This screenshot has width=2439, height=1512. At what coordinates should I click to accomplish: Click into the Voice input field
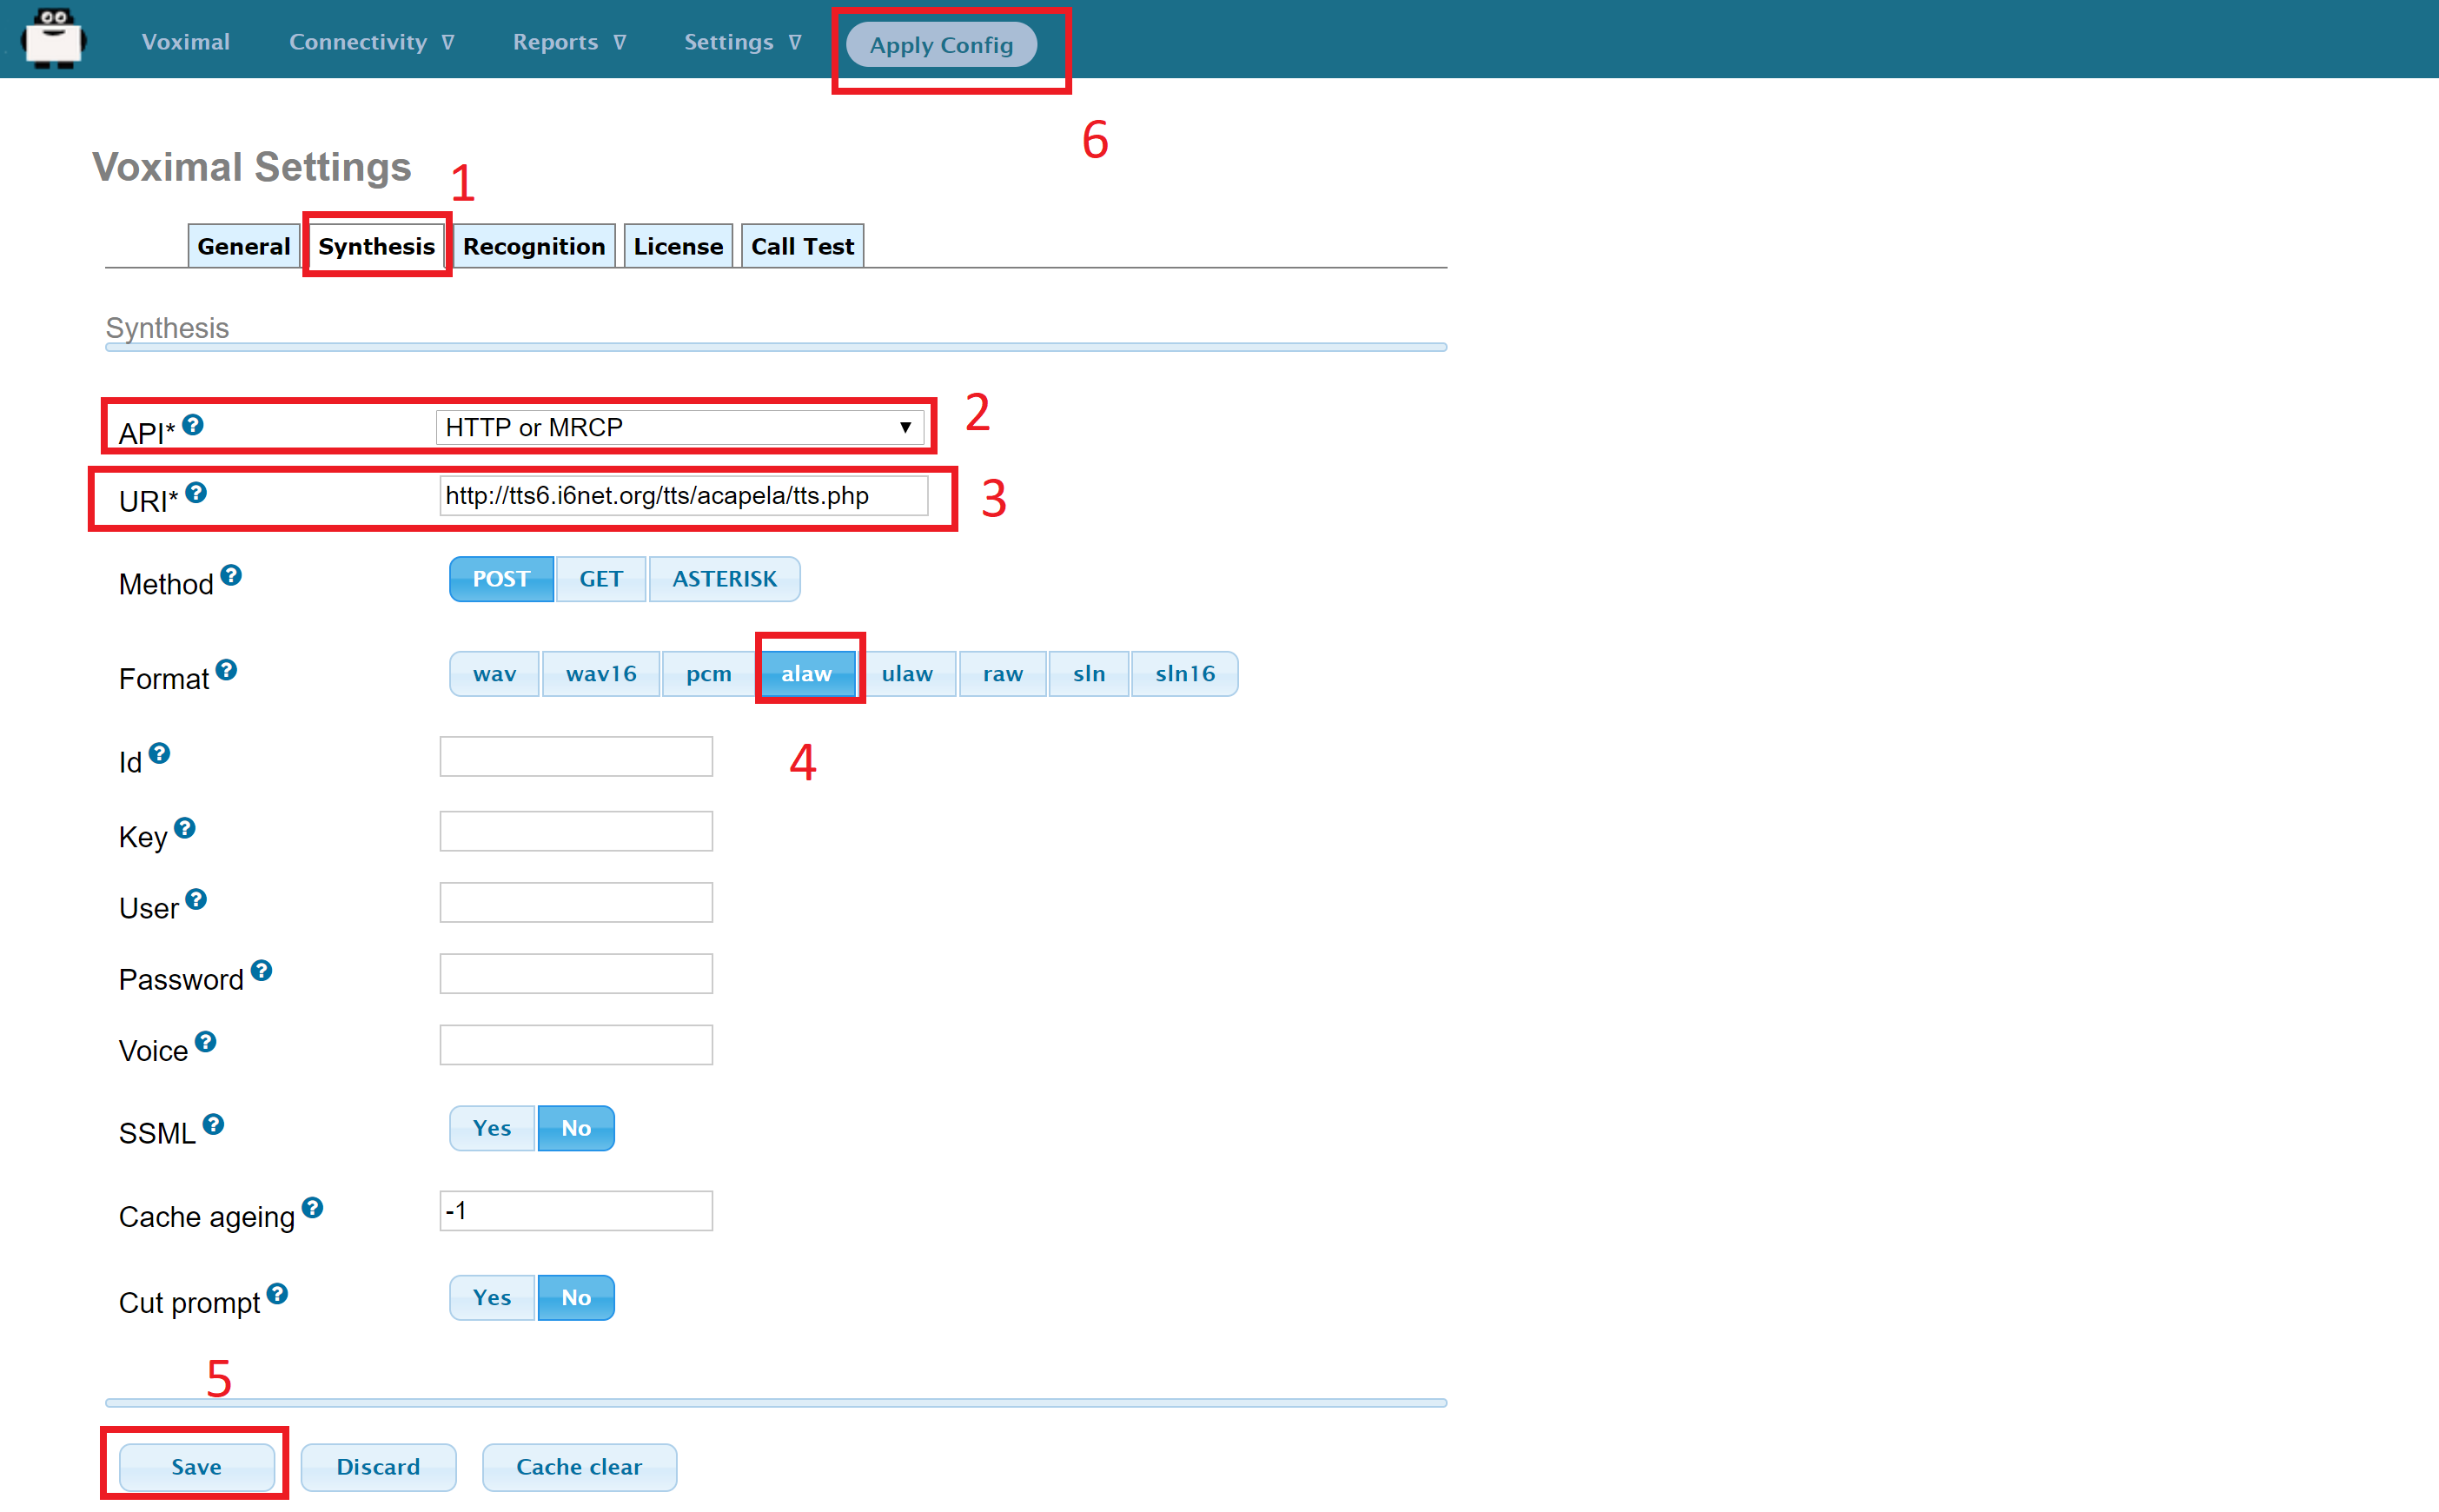[576, 1045]
